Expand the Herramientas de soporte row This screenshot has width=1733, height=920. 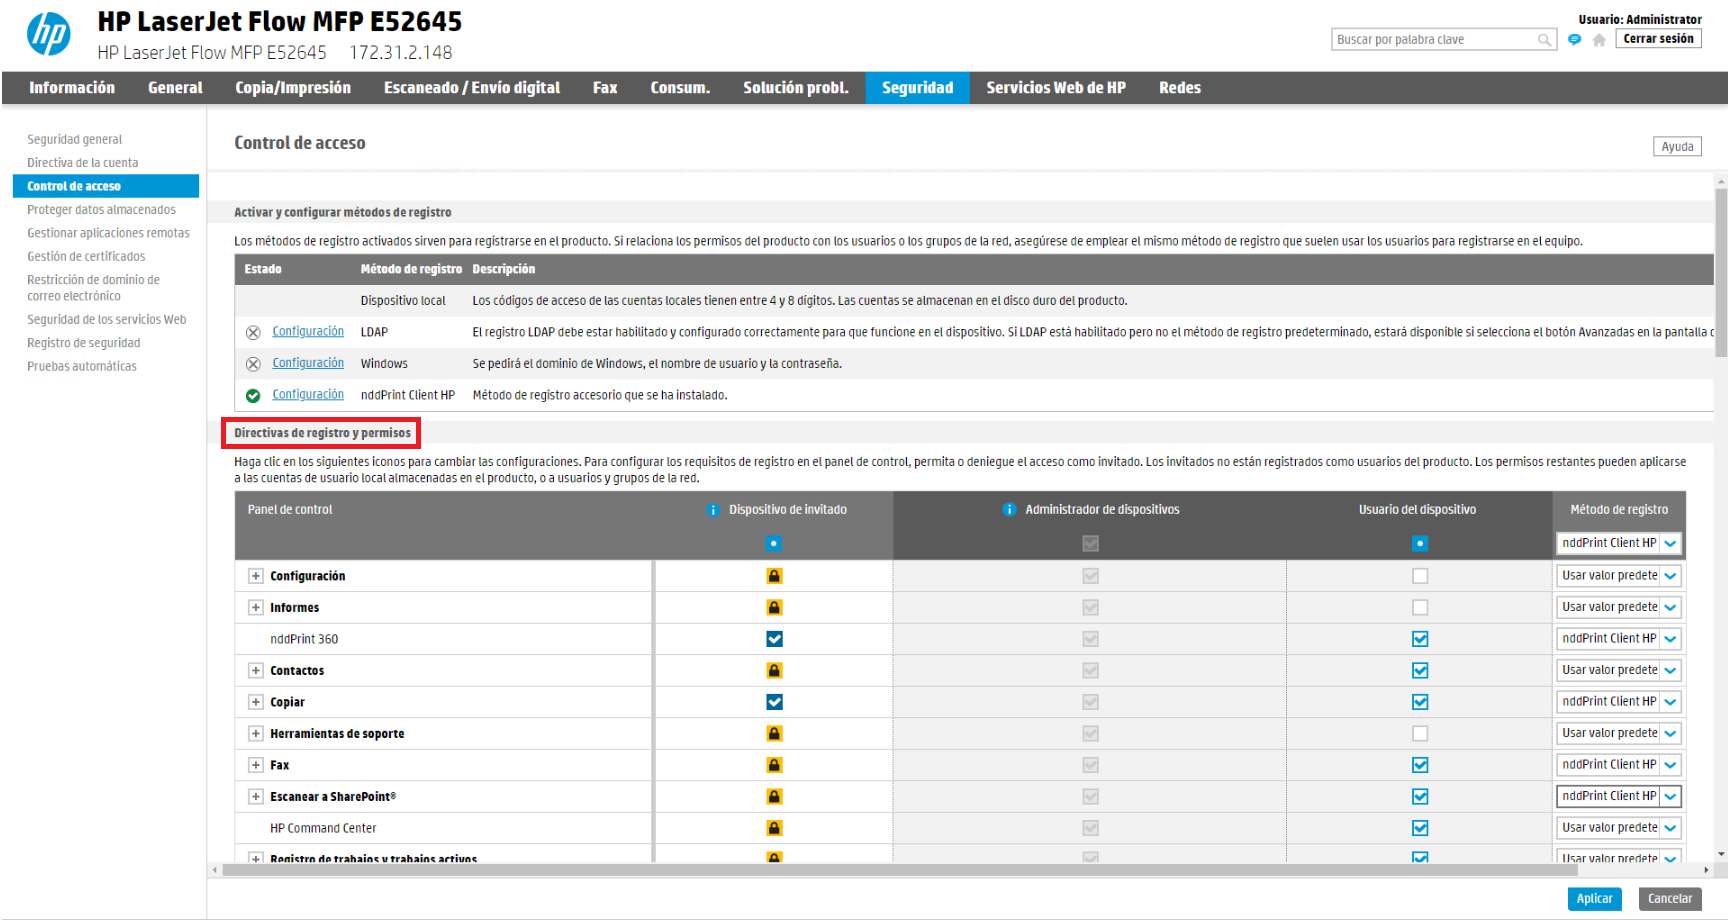256,734
